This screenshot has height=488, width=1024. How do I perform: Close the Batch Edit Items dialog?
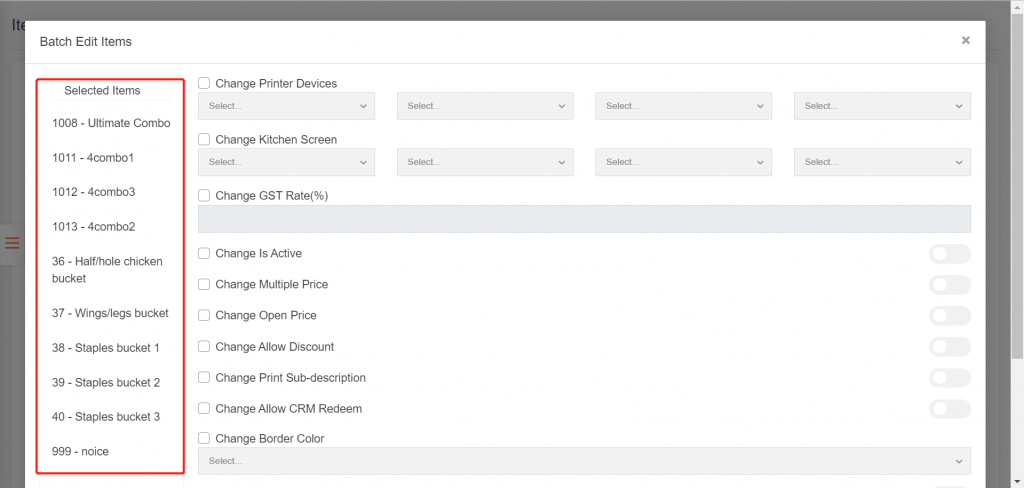point(965,41)
